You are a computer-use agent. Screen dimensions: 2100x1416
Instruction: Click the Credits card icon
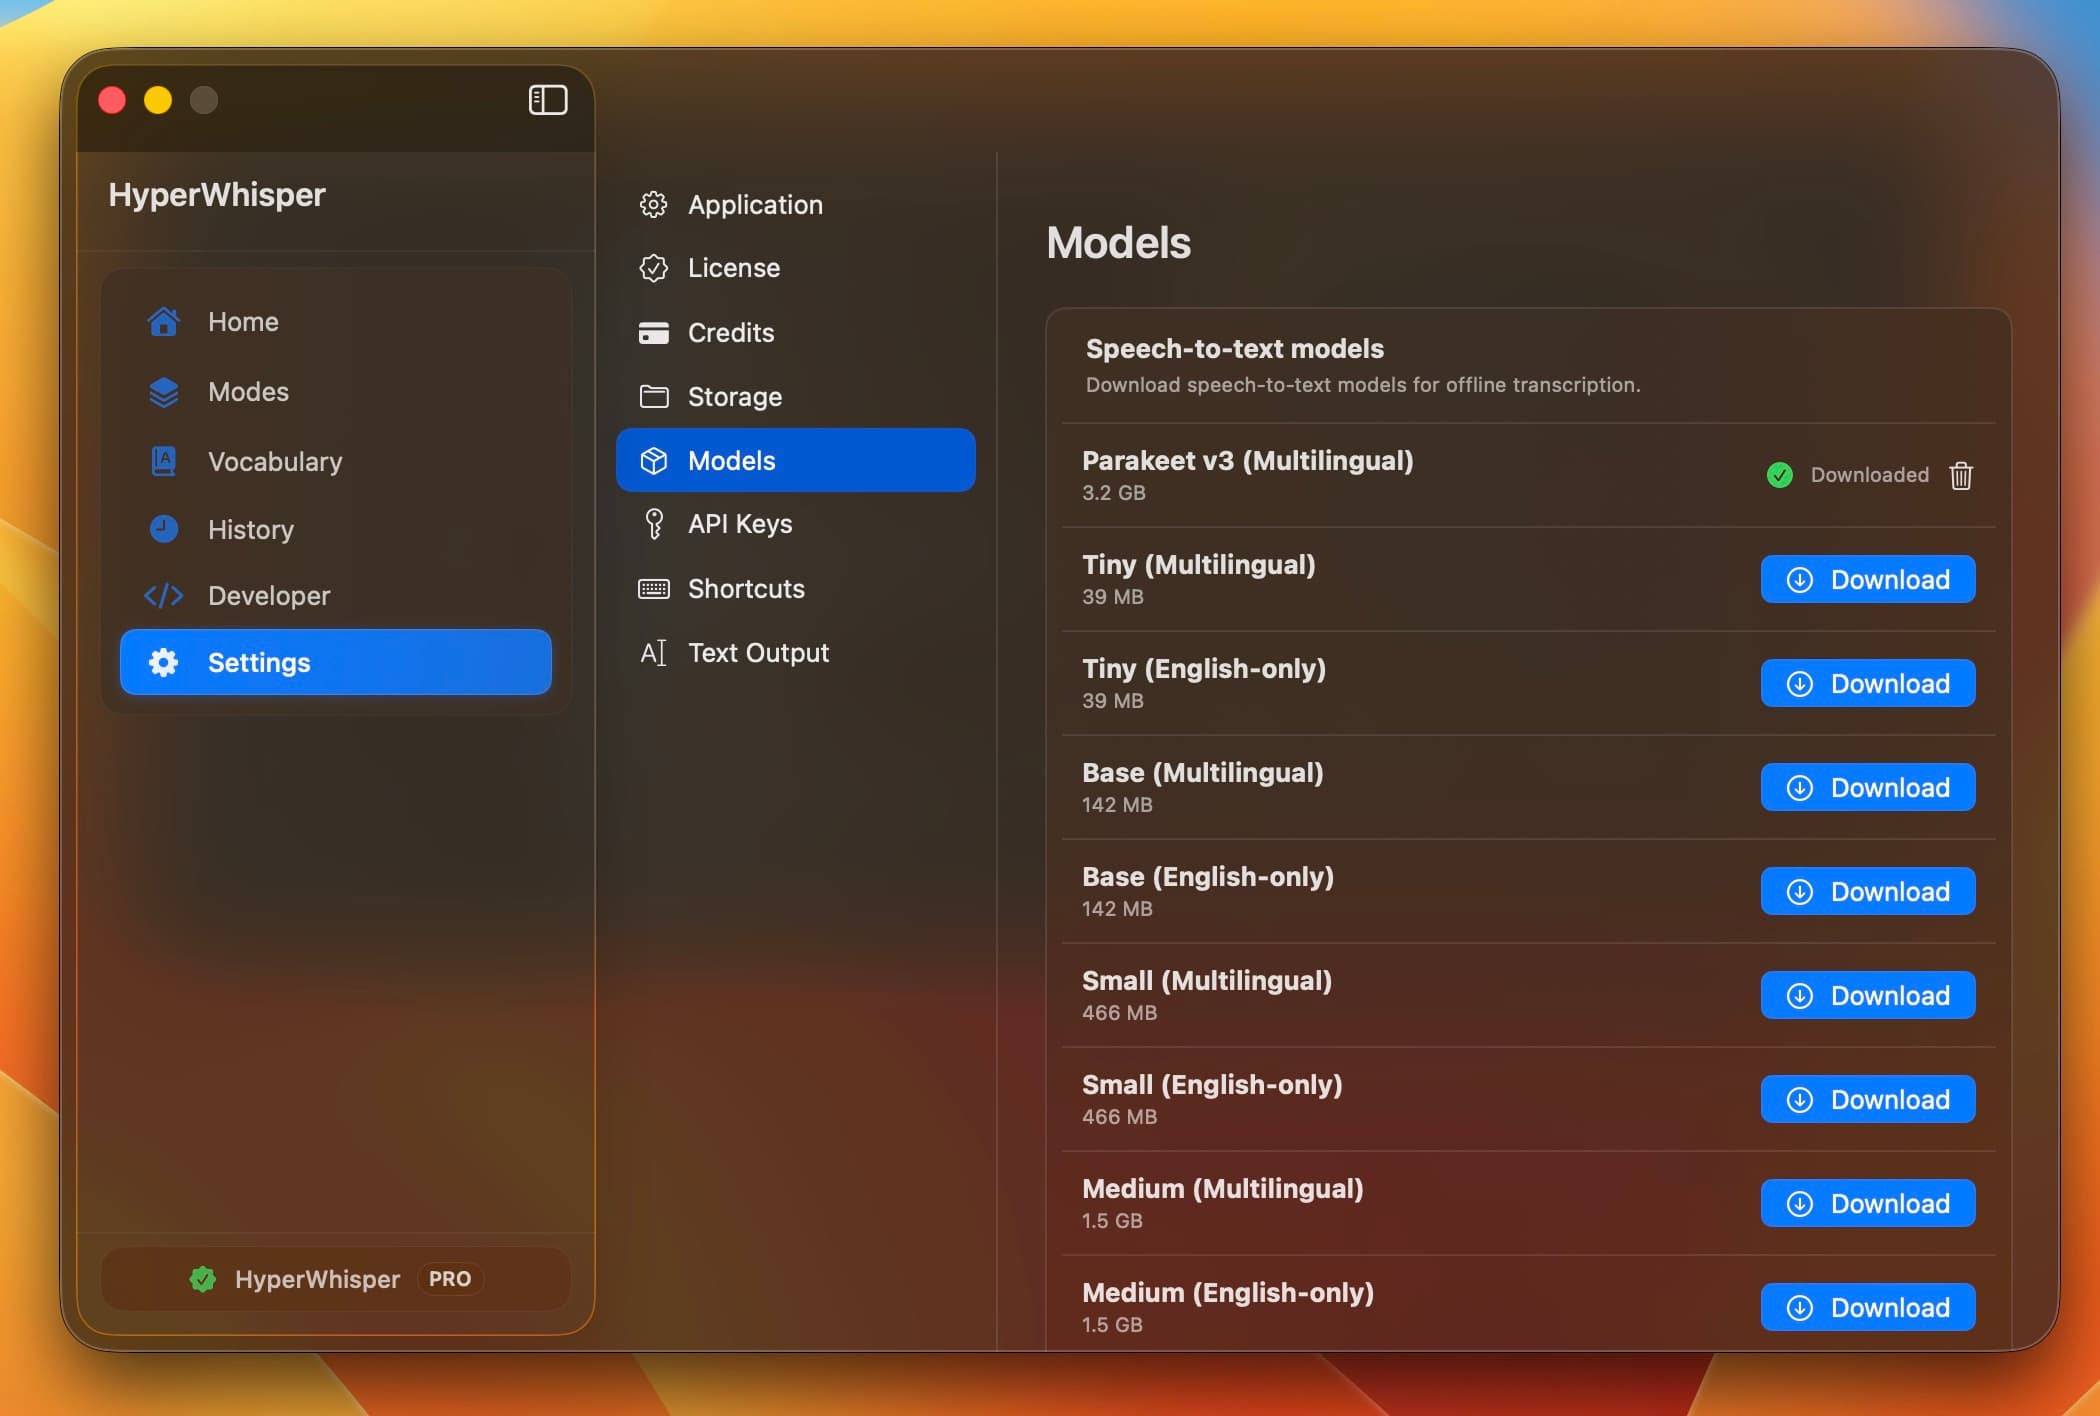coord(654,333)
